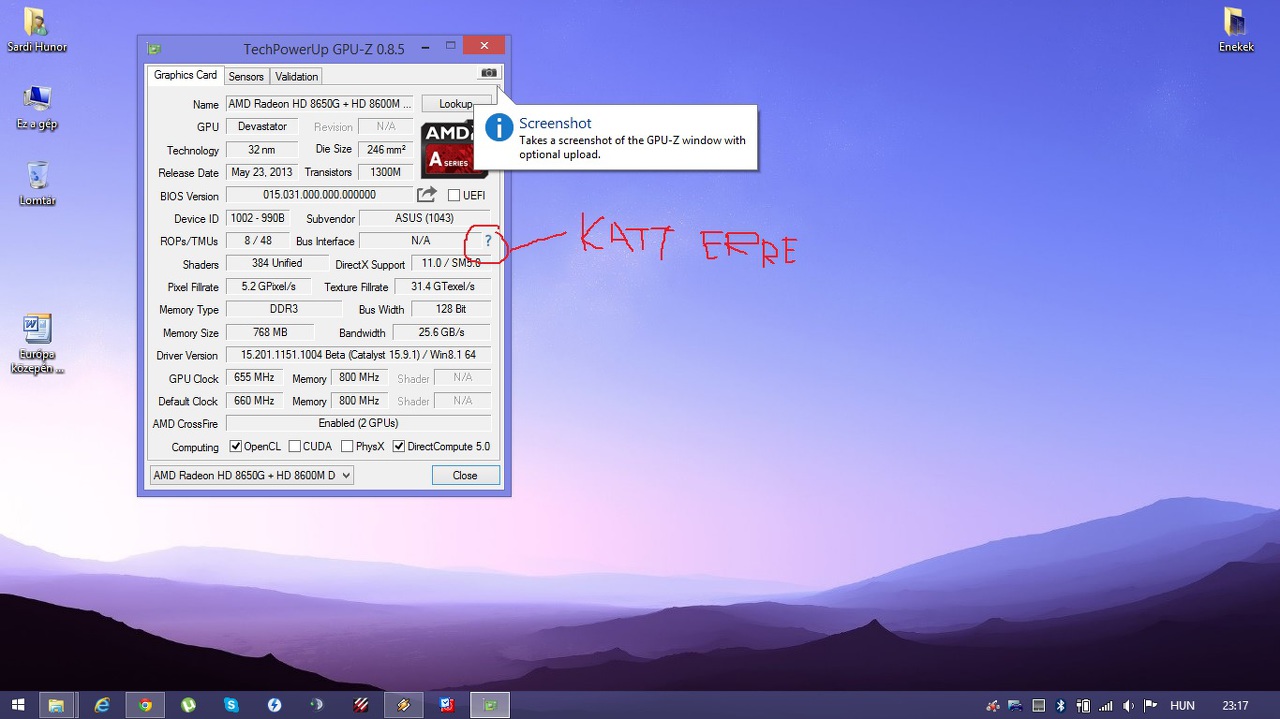The height and width of the screenshot is (719, 1280).
Task: Click the Devastator GPU value
Action: (262, 127)
